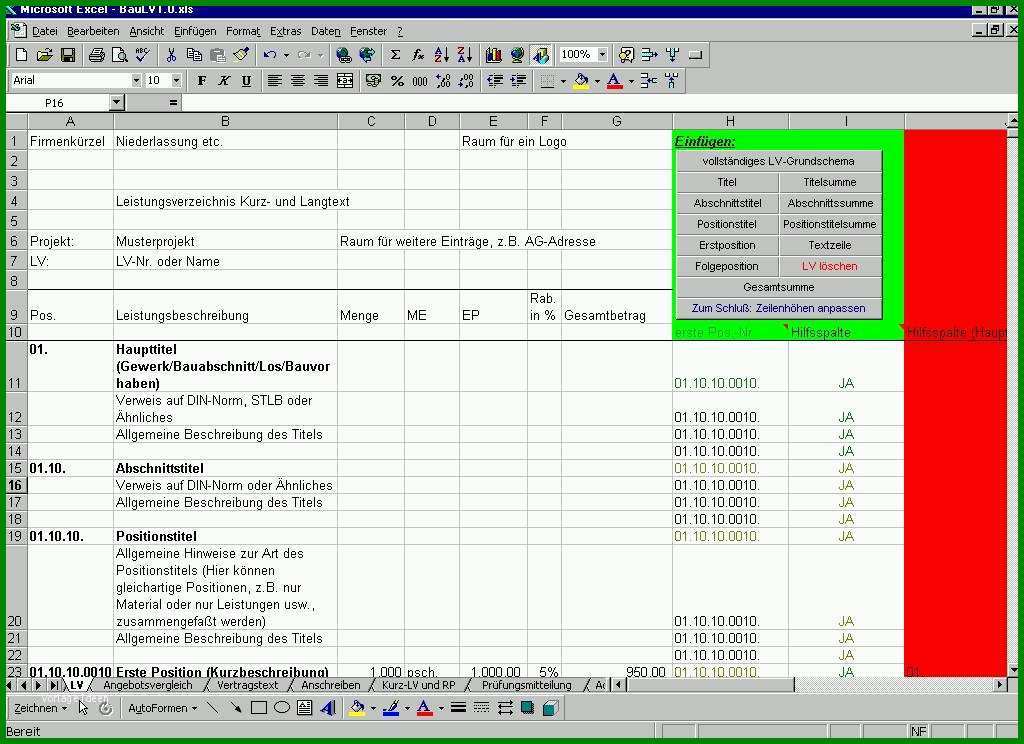Sort ascending A to Z
Image resolution: width=1024 pixels, height=744 pixels.
click(441, 55)
